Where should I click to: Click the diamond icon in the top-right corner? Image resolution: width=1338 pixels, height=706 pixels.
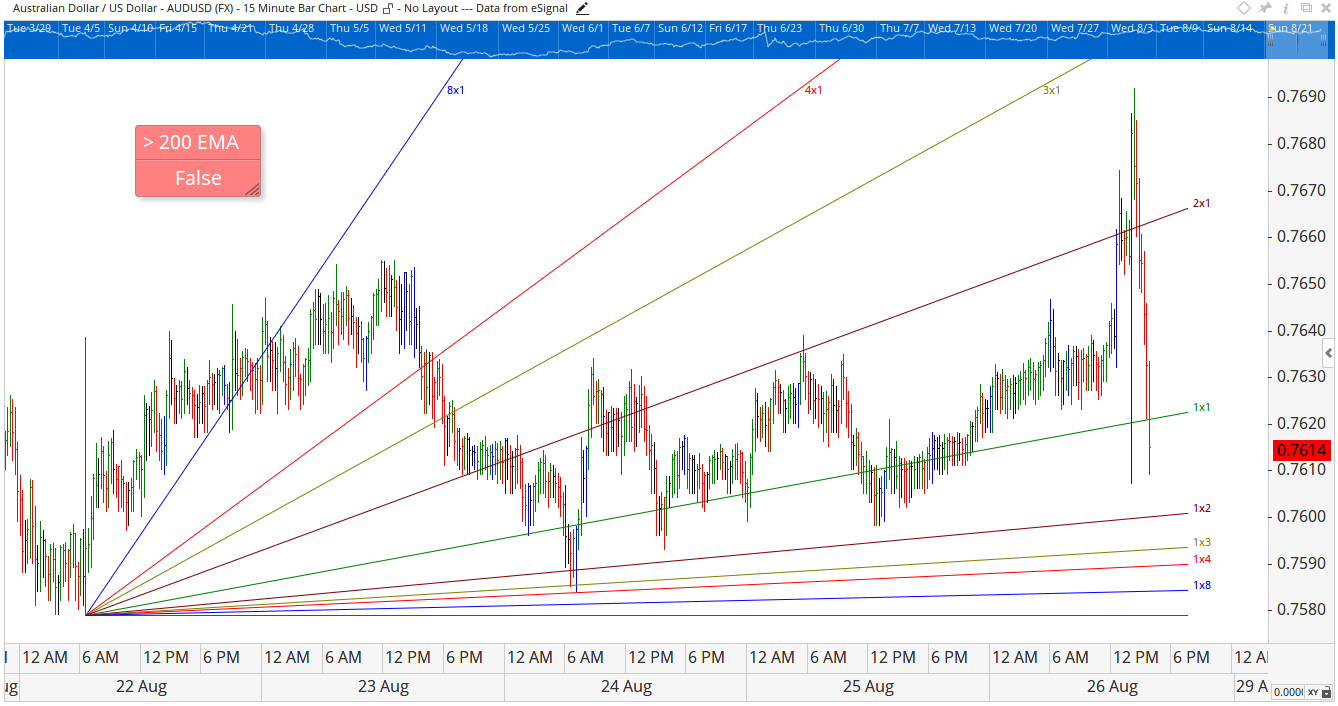pyautogui.click(x=1243, y=8)
